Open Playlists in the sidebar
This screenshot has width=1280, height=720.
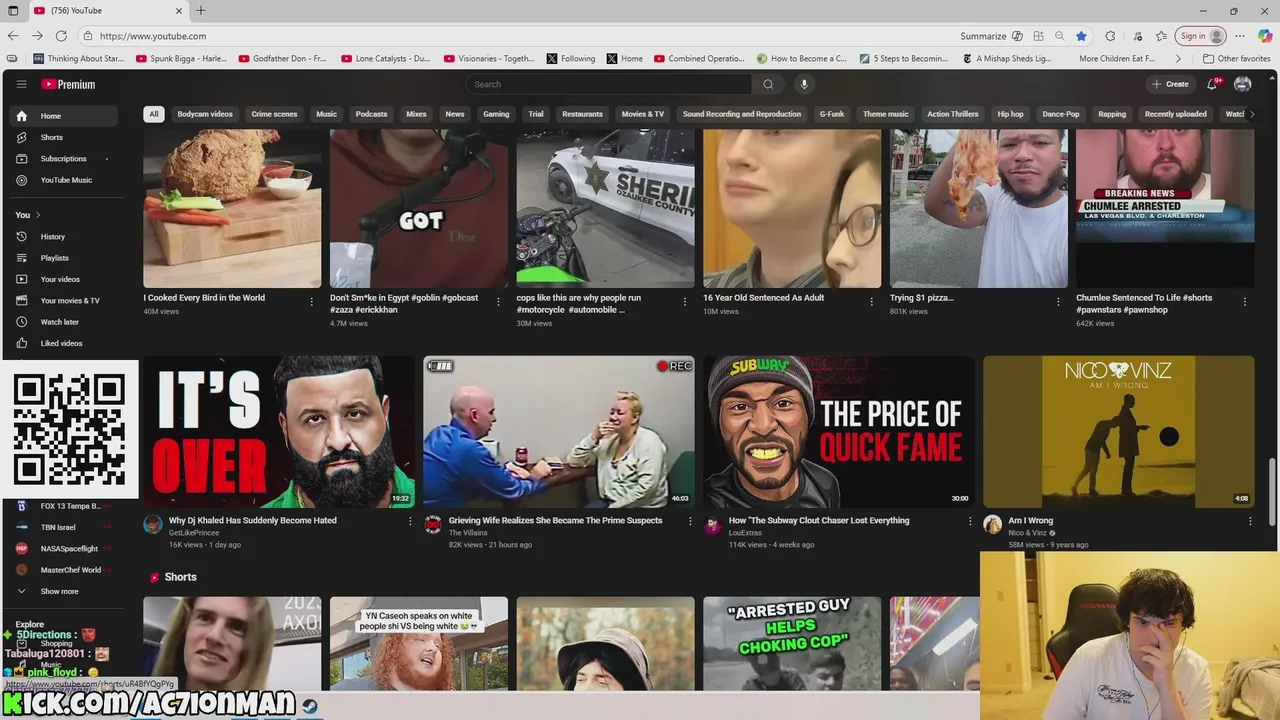pyautogui.click(x=64, y=258)
